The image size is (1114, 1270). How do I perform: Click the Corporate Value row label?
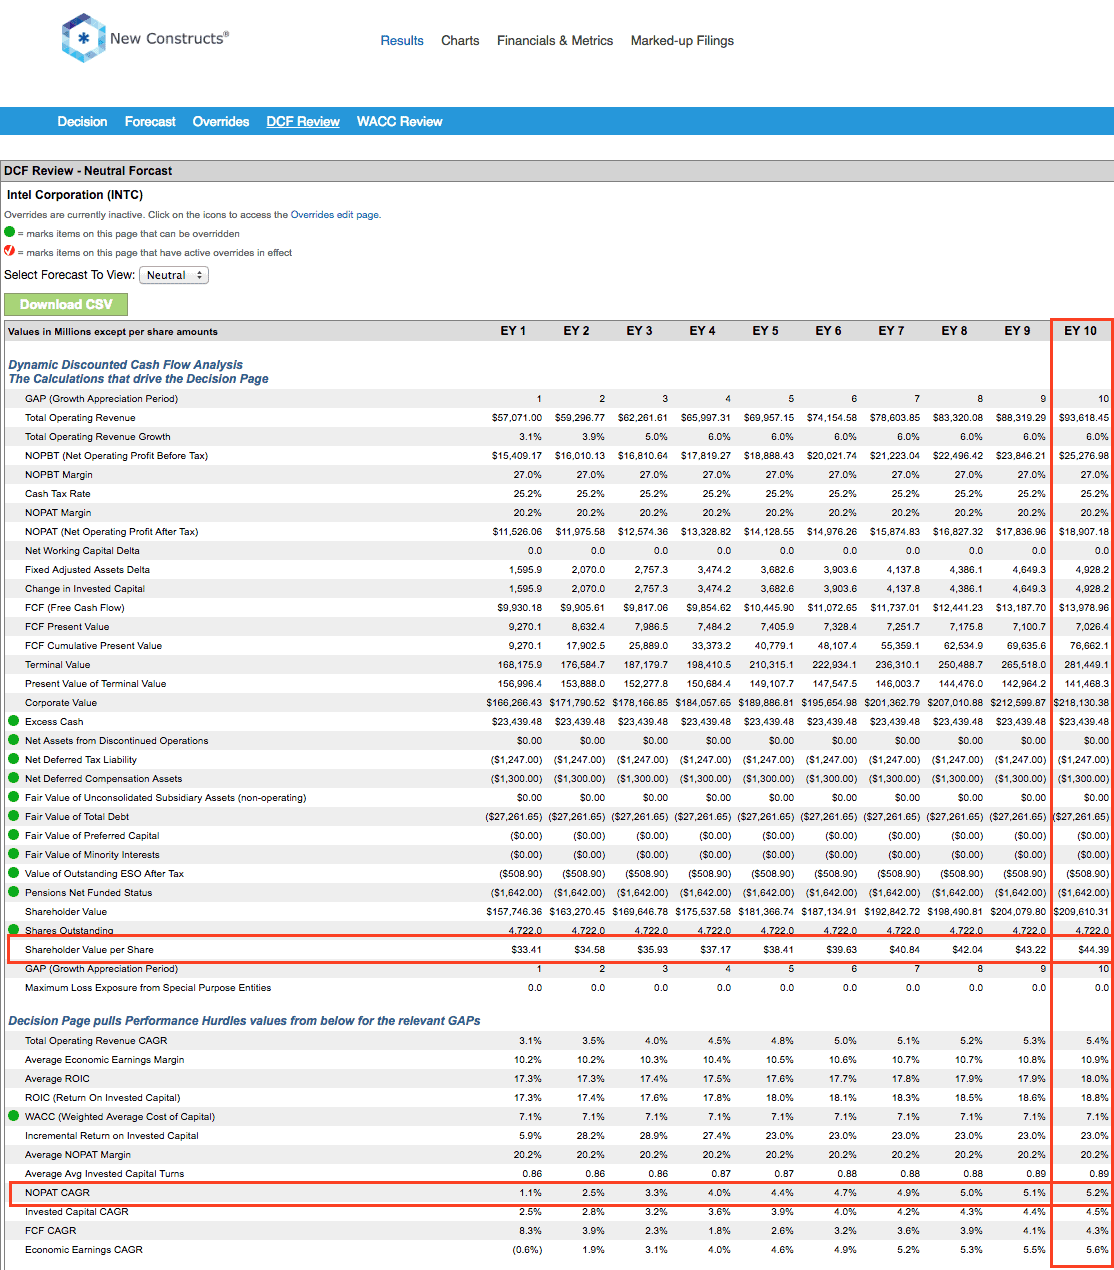tap(61, 702)
